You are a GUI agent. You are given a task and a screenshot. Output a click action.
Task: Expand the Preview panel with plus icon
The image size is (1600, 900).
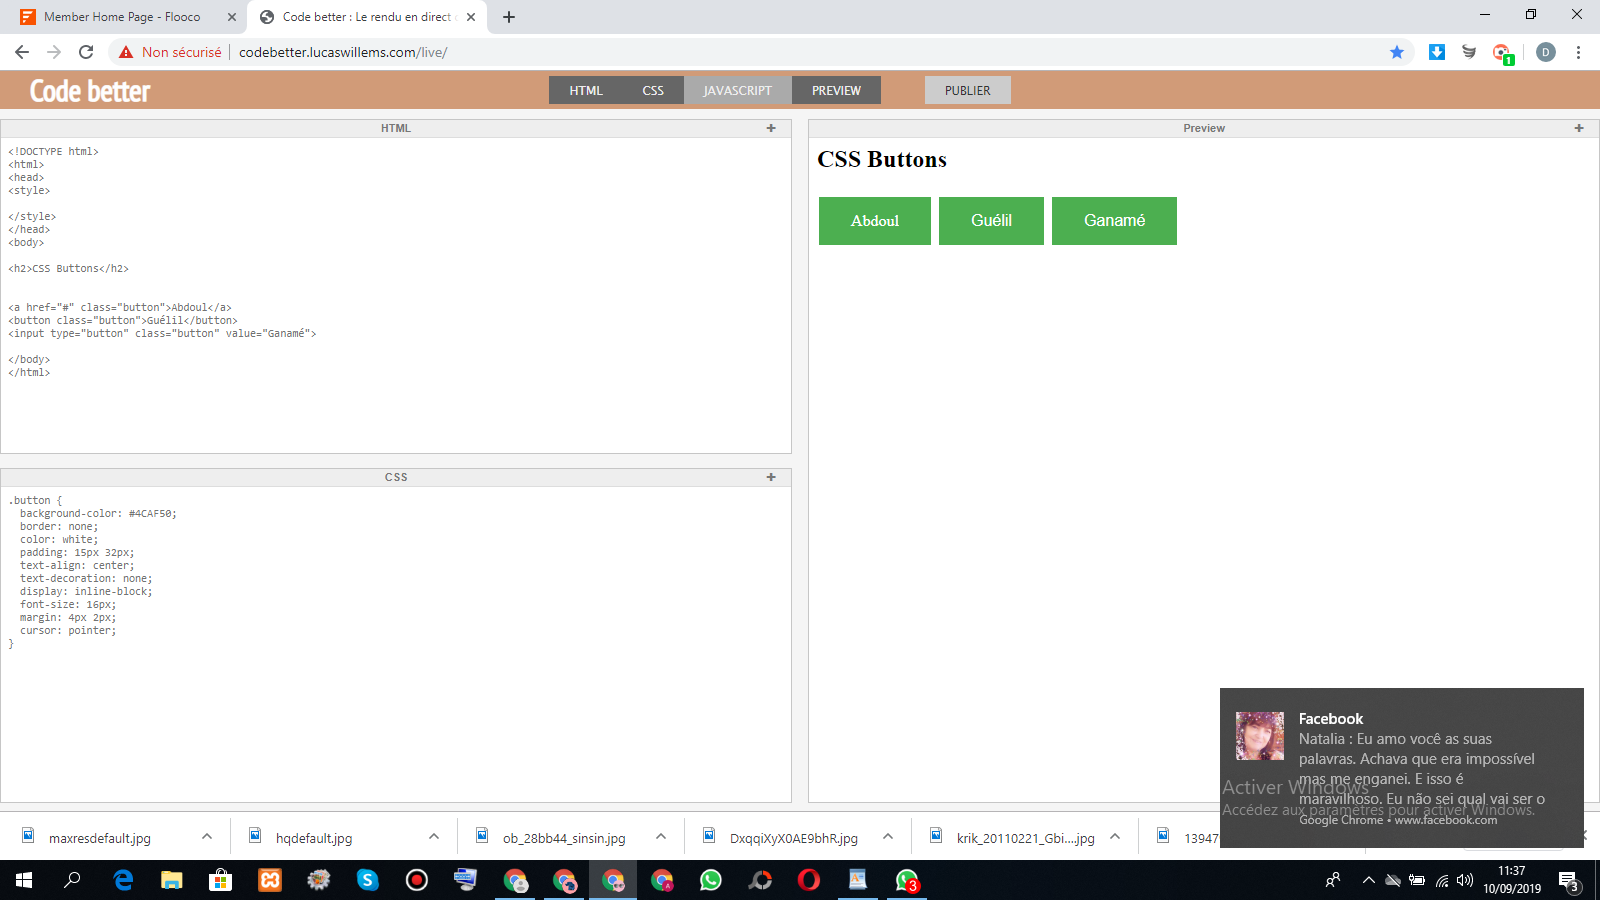point(1579,128)
